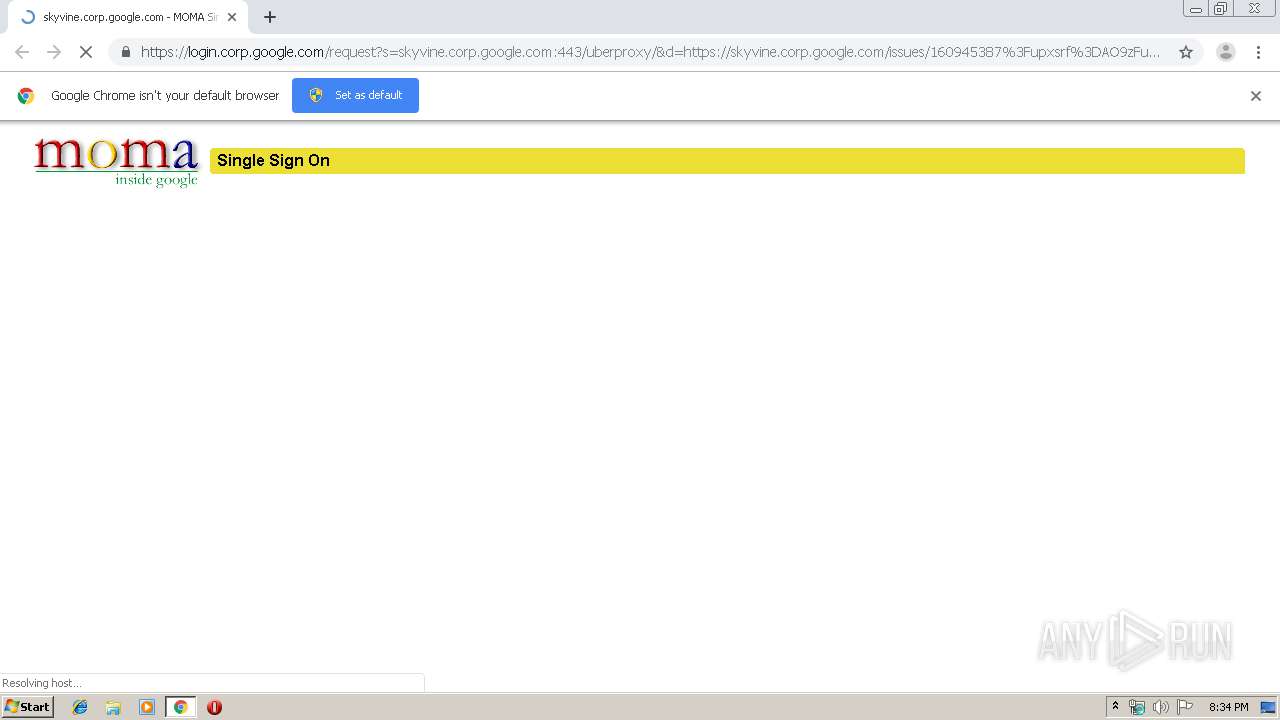1280x720 pixels.
Task: Open Chrome three-dot menu
Action: coord(1258,52)
